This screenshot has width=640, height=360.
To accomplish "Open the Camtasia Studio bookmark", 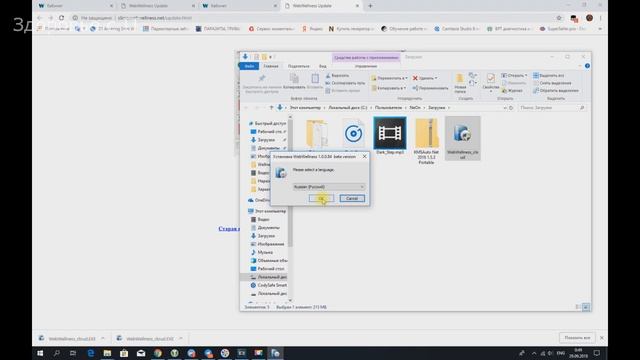I will point(456,29).
